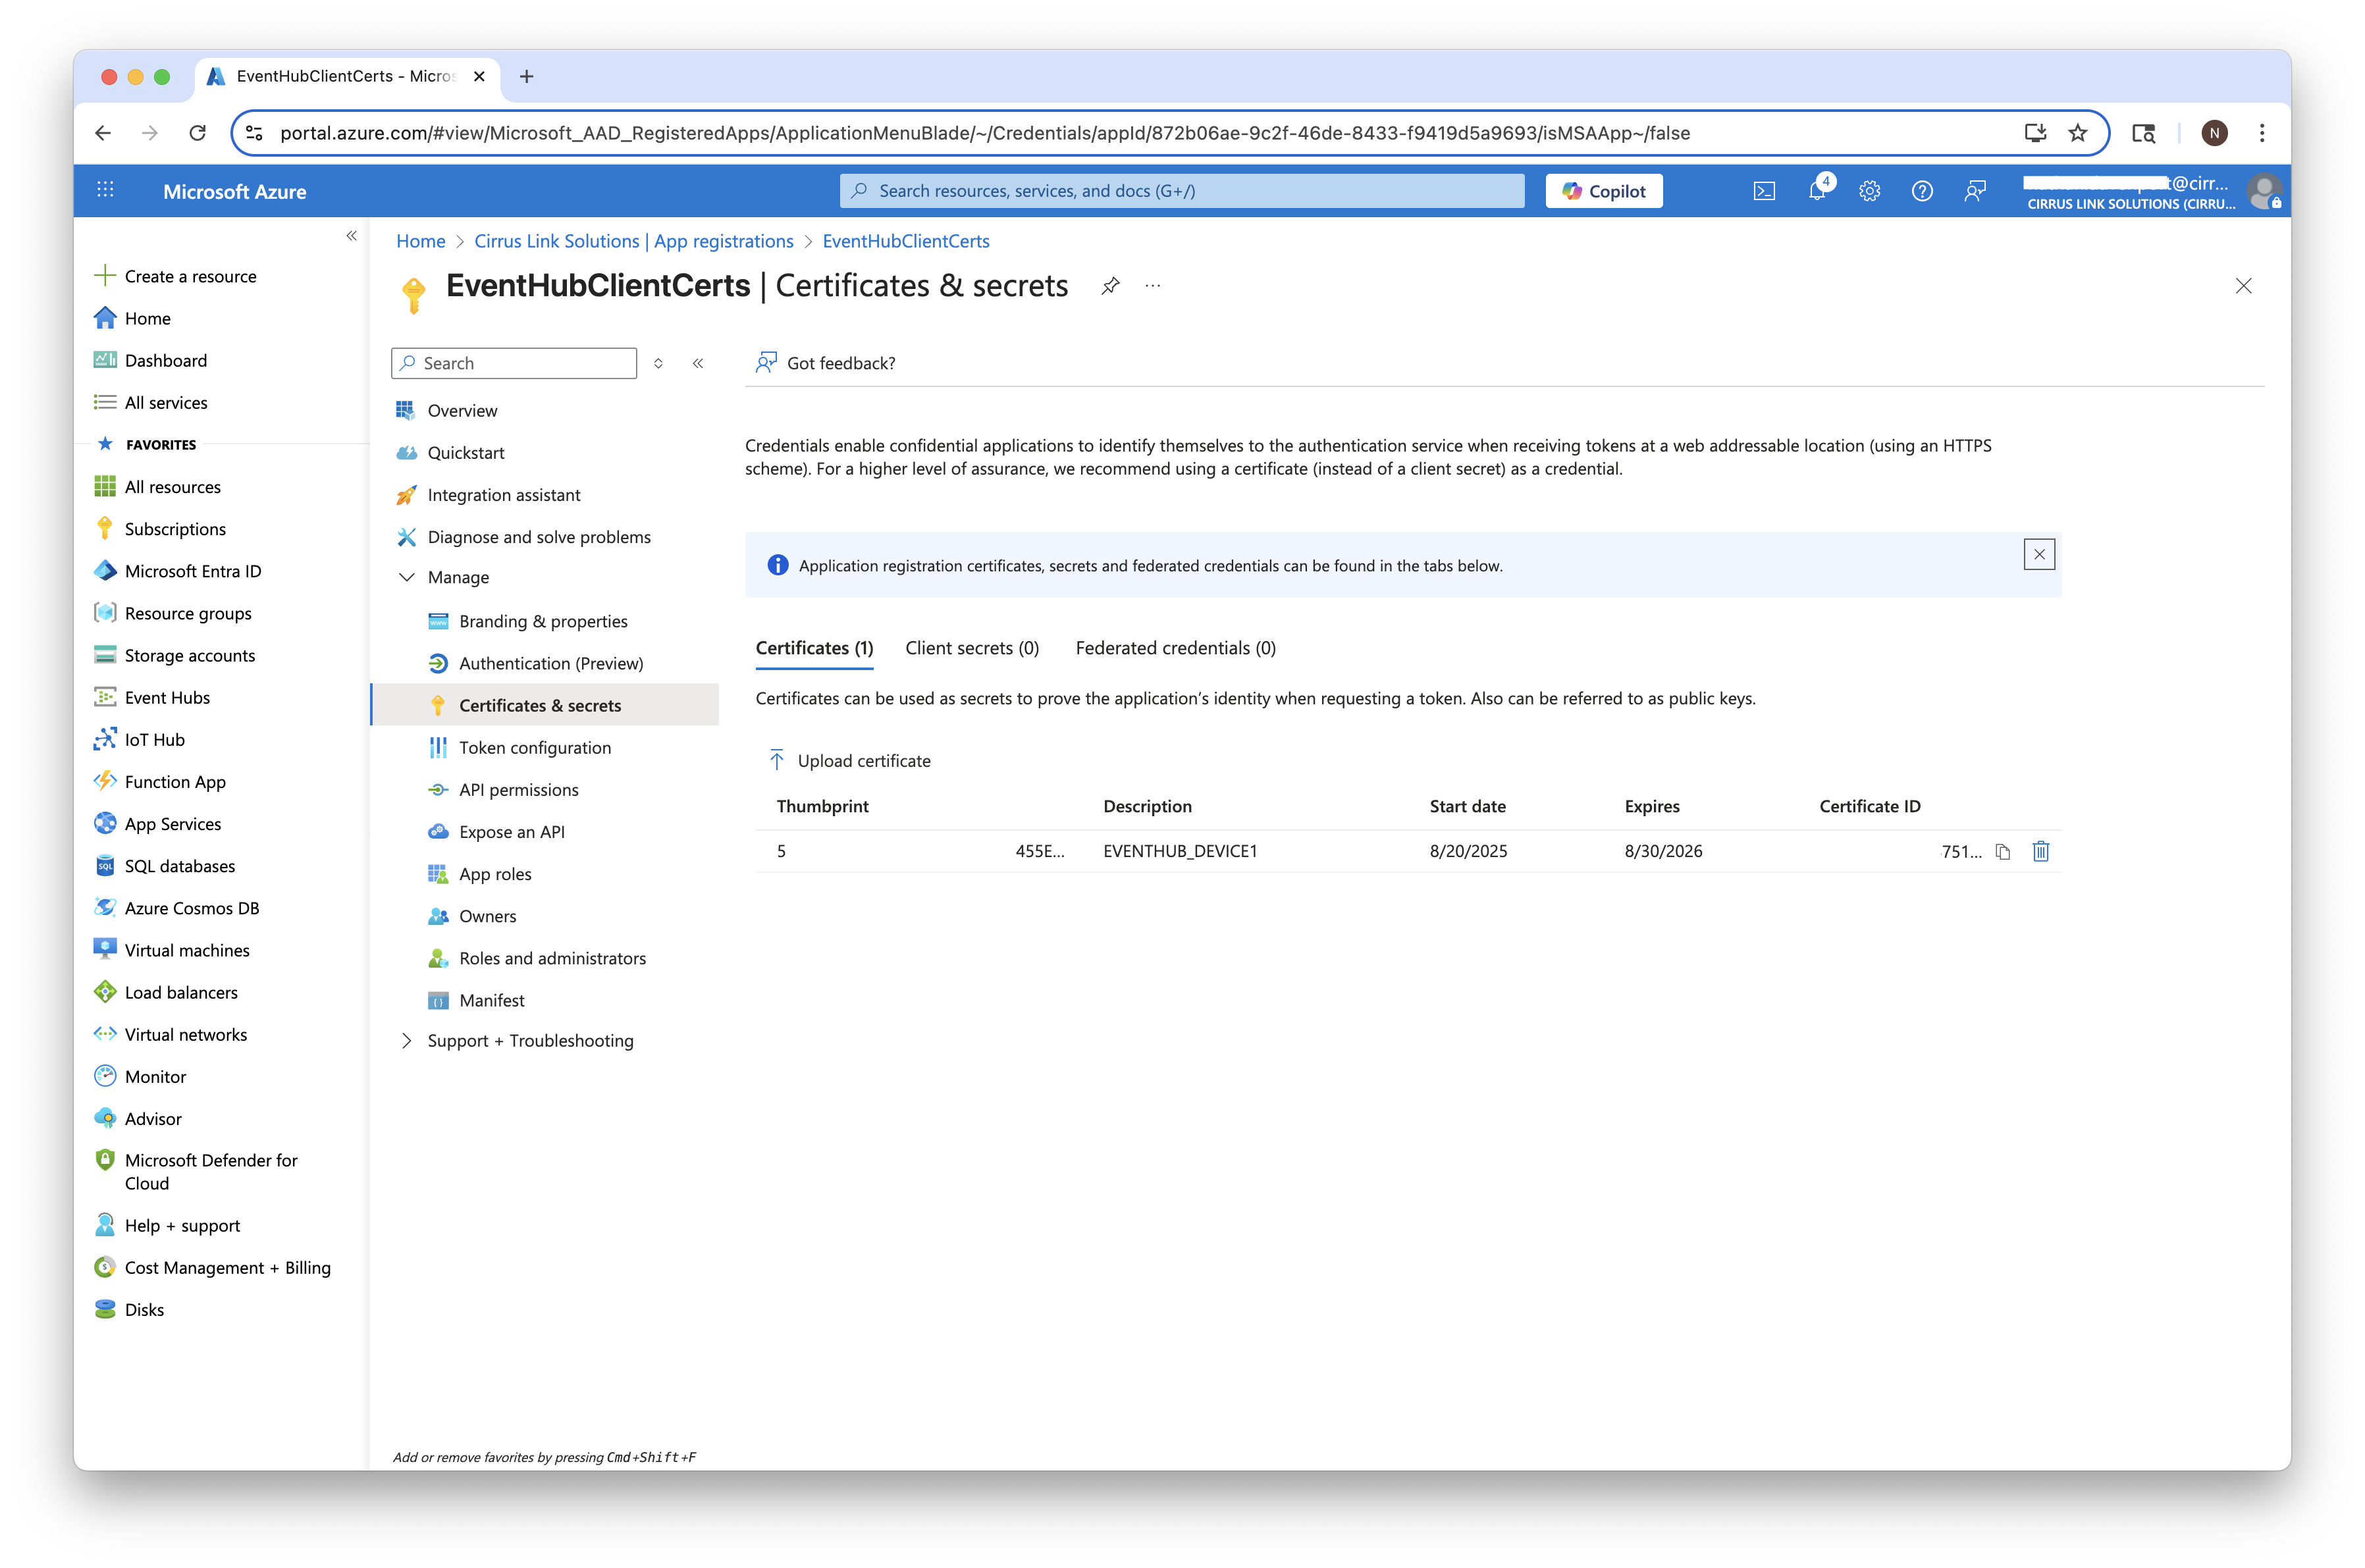
Task: Go to the Home breadcrumb link
Action: point(420,241)
